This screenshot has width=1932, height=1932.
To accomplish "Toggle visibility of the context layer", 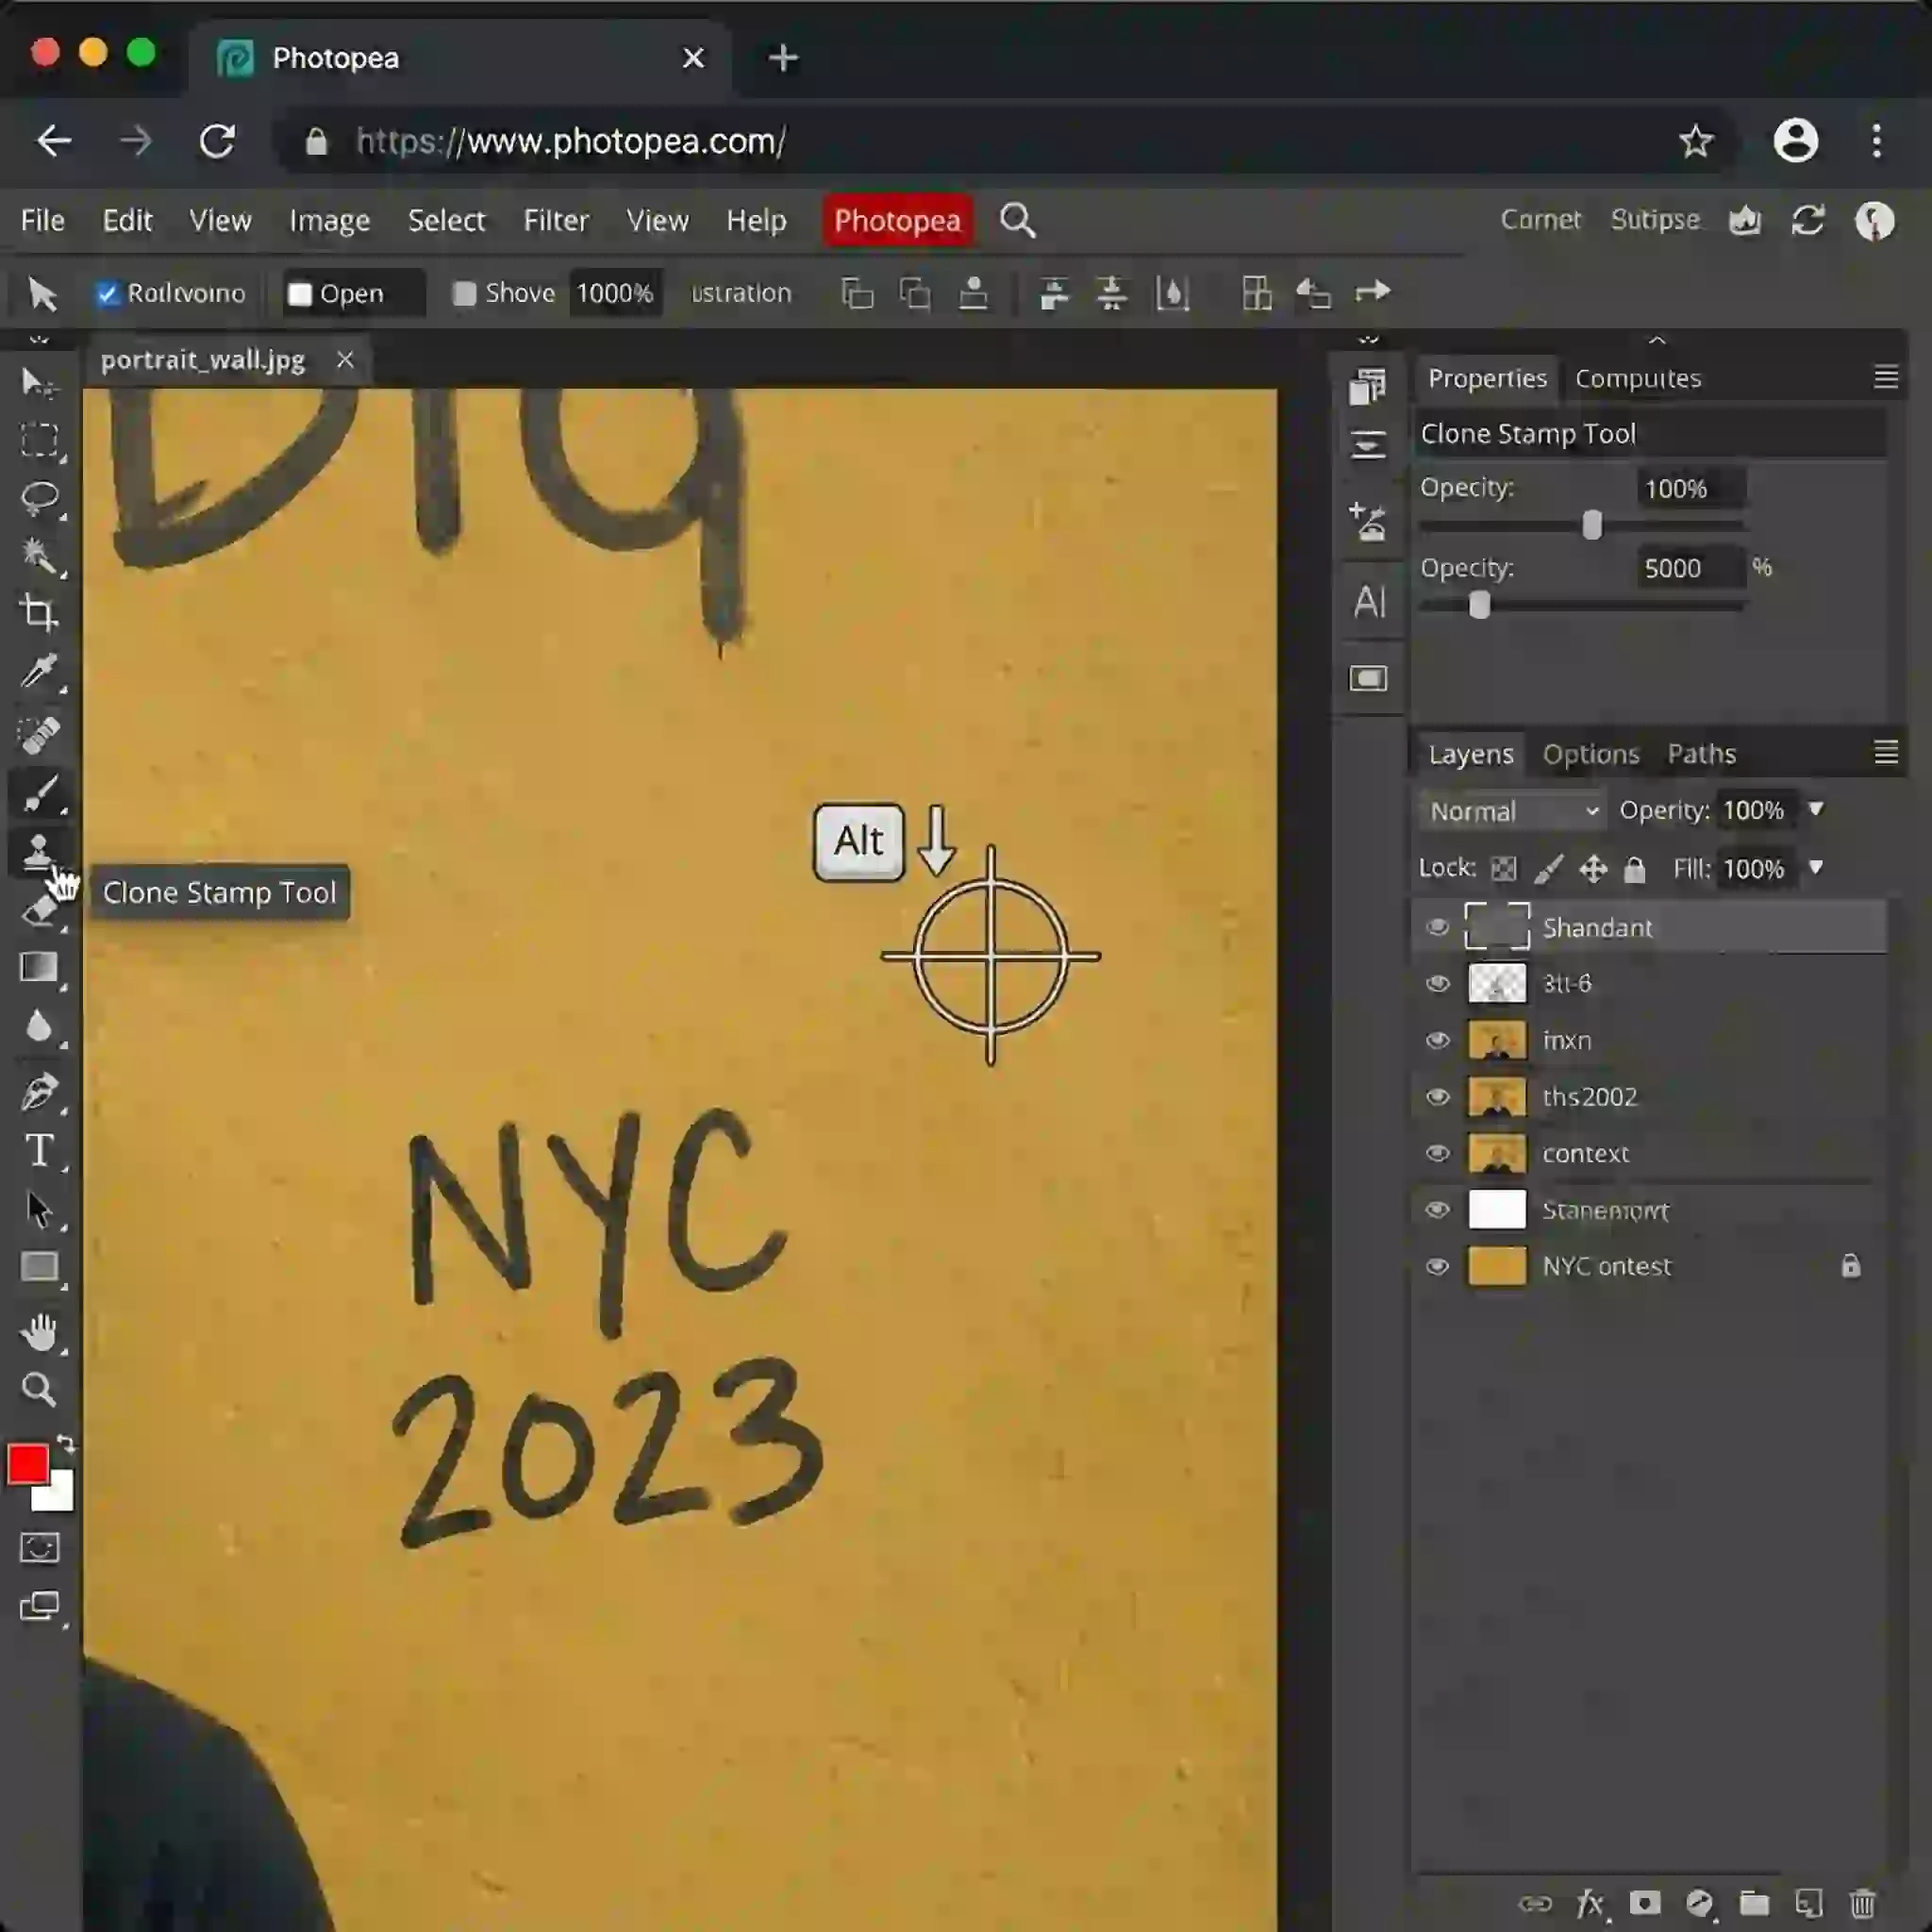I will pyautogui.click(x=1437, y=1153).
